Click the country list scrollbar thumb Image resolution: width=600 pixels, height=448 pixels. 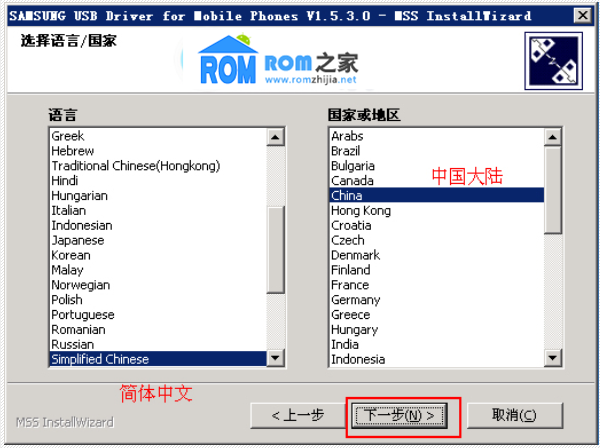point(552,189)
